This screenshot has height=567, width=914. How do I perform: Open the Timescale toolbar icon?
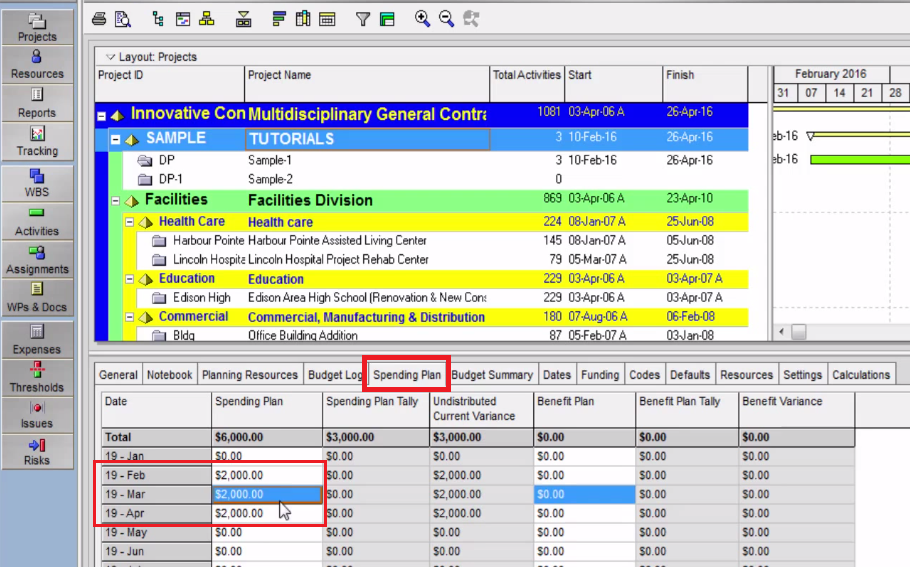click(327, 19)
